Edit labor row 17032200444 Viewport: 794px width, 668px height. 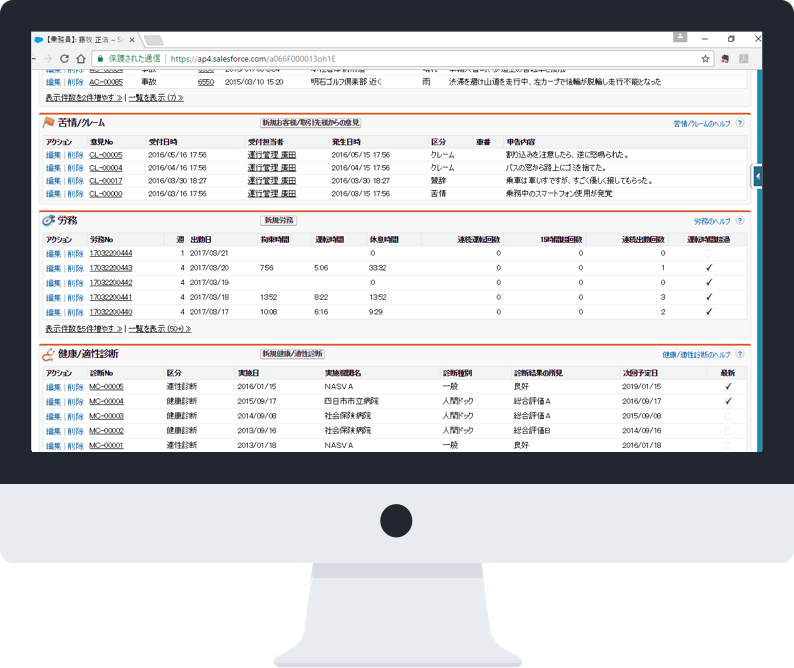coord(53,253)
